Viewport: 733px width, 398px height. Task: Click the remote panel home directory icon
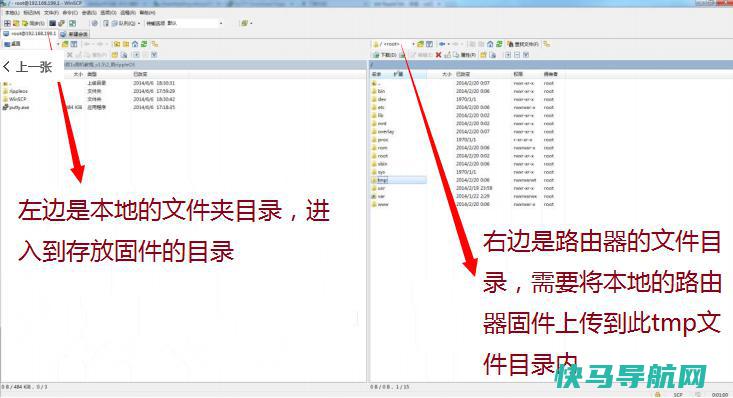click(x=490, y=44)
